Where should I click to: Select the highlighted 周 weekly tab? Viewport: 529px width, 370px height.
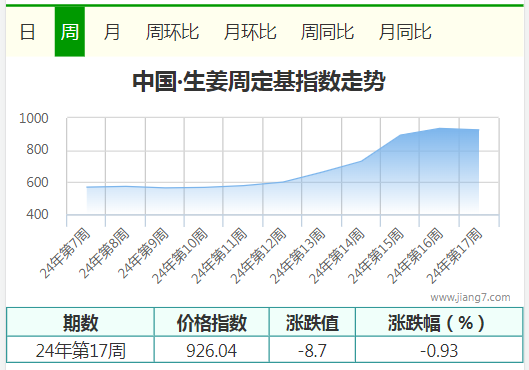pos(69,32)
